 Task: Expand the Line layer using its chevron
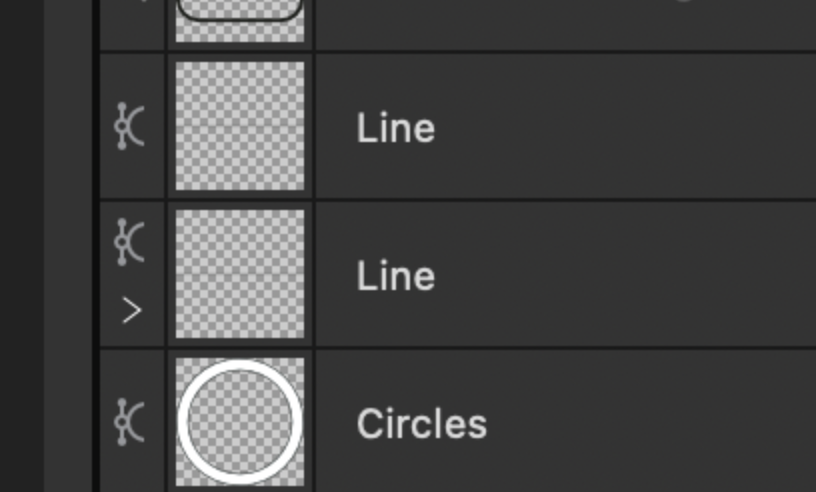[132, 311]
